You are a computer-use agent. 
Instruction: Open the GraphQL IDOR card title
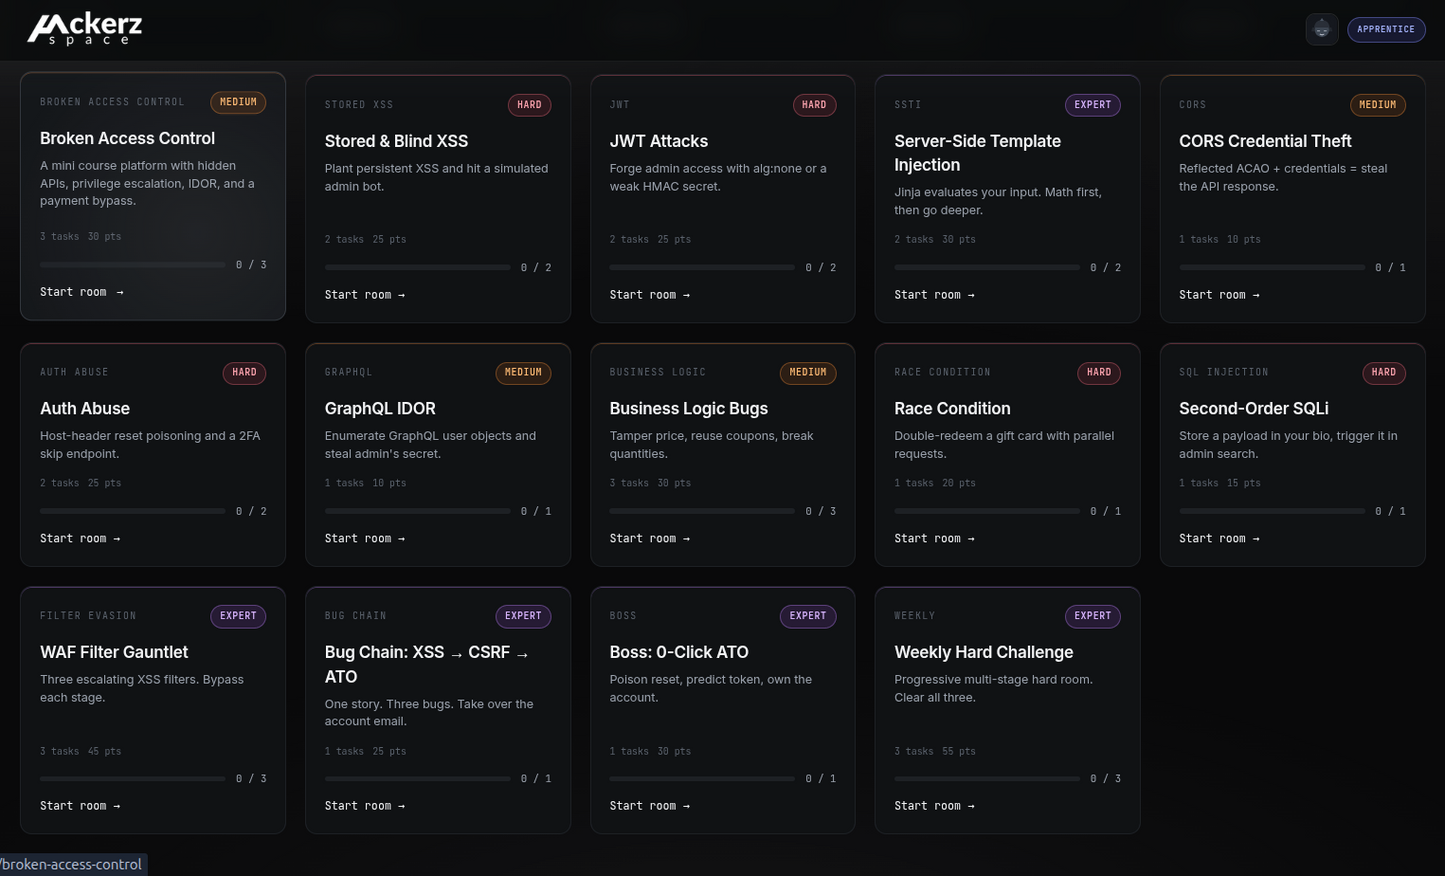[x=380, y=408]
